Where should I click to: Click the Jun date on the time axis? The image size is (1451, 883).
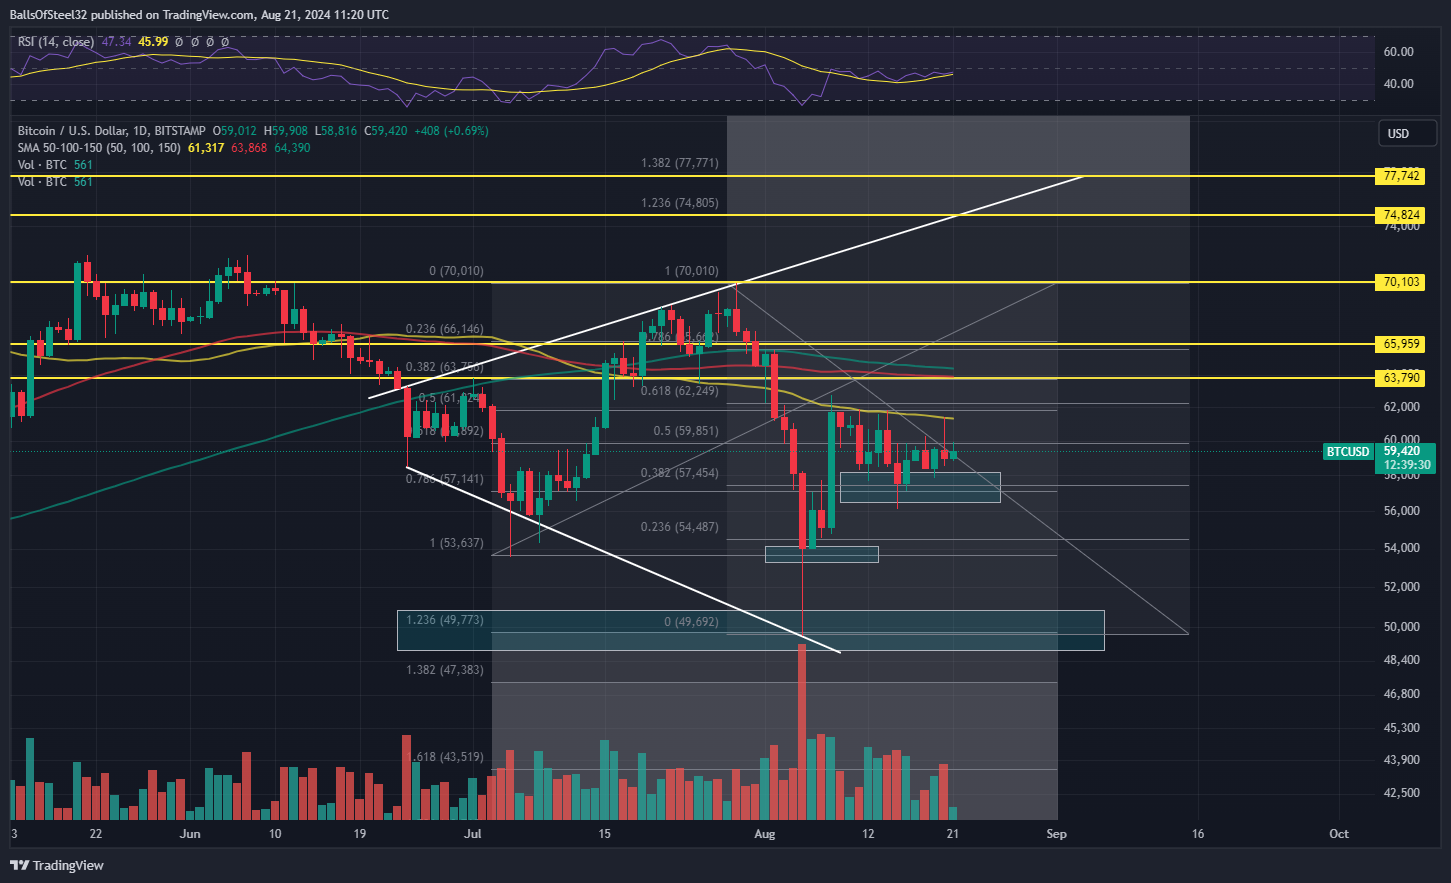pos(191,834)
